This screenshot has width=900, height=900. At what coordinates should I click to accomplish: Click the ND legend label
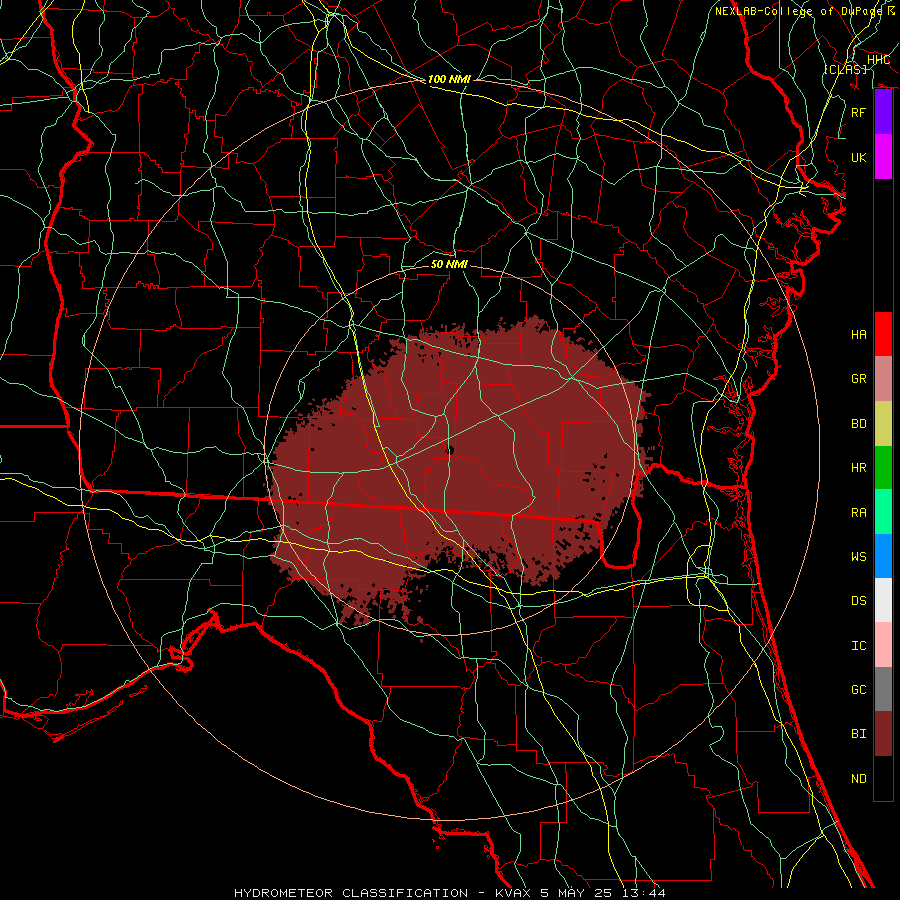(859, 779)
